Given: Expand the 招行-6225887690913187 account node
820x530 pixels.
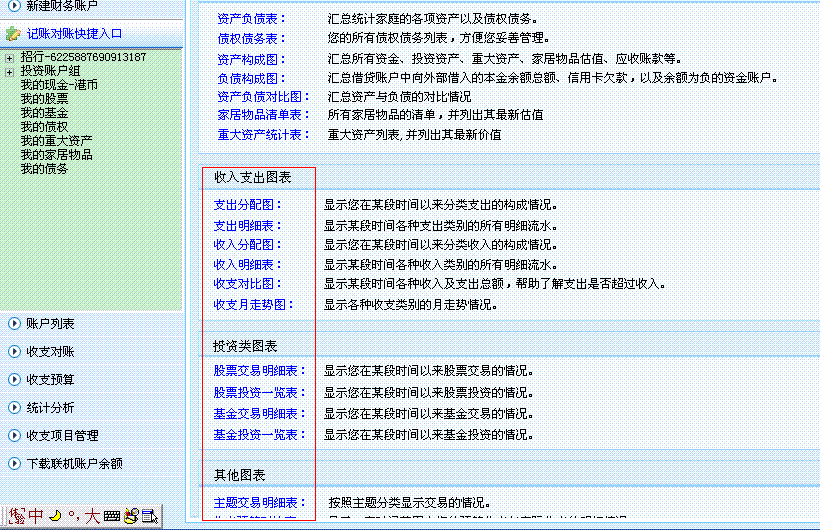Looking at the screenshot, I should pyautogui.click(x=9, y=58).
